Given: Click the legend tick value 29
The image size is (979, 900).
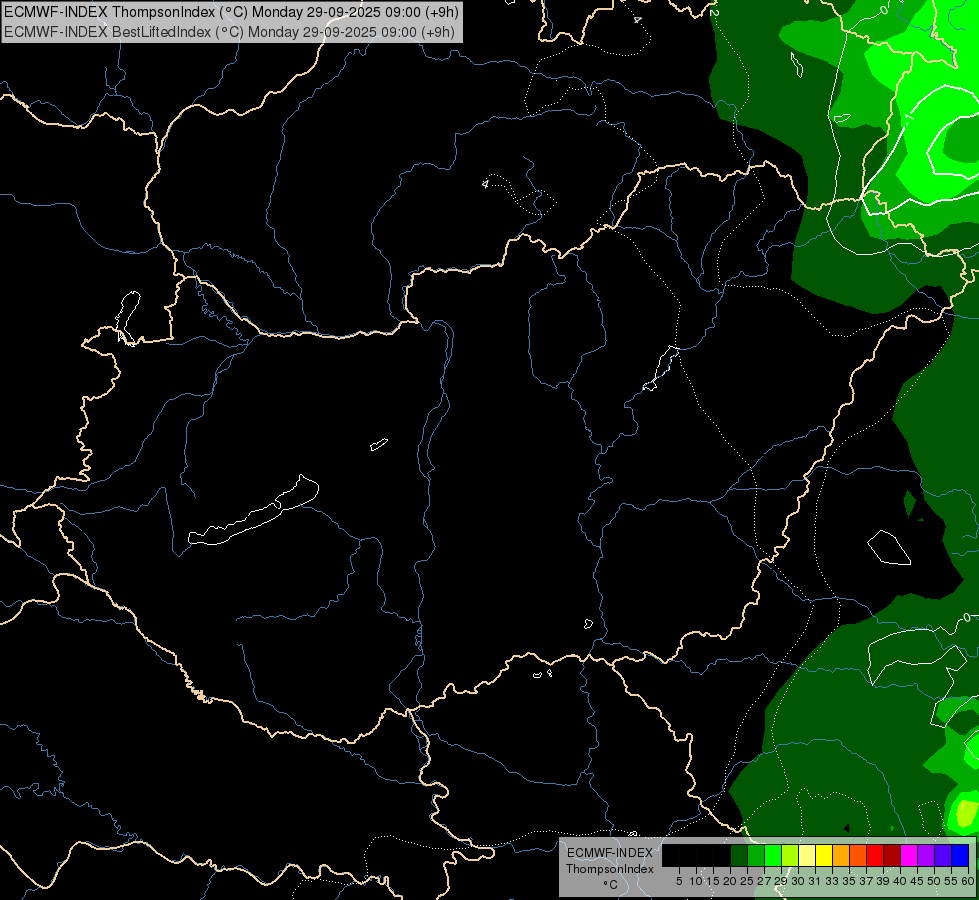Looking at the screenshot, I should coord(781,881).
